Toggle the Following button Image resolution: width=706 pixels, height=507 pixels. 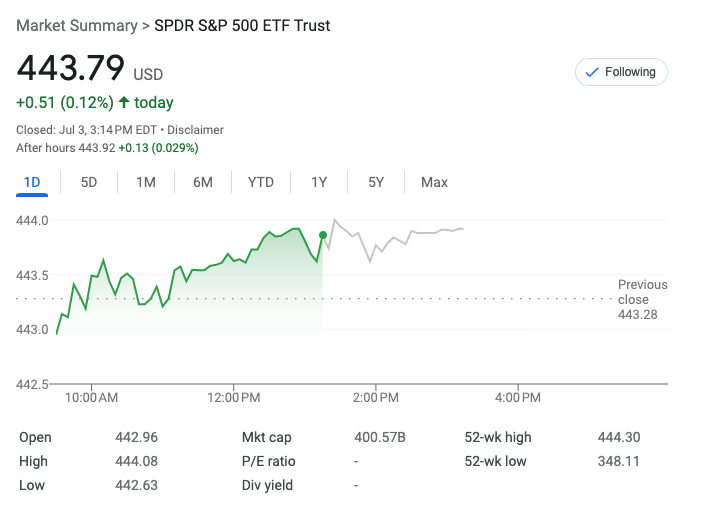pyautogui.click(x=621, y=72)
